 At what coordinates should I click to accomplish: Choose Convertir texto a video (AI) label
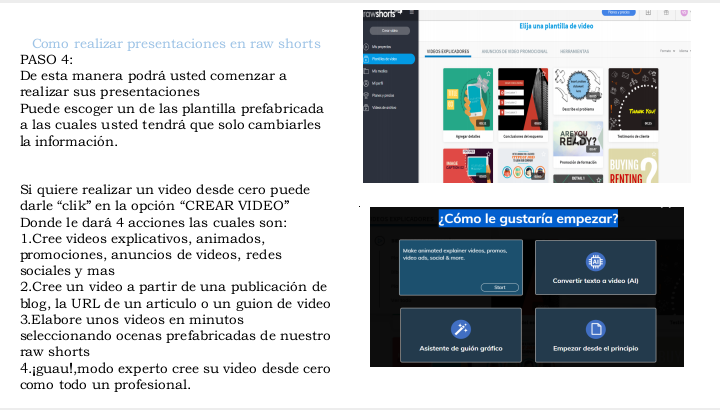coord(596,281)
